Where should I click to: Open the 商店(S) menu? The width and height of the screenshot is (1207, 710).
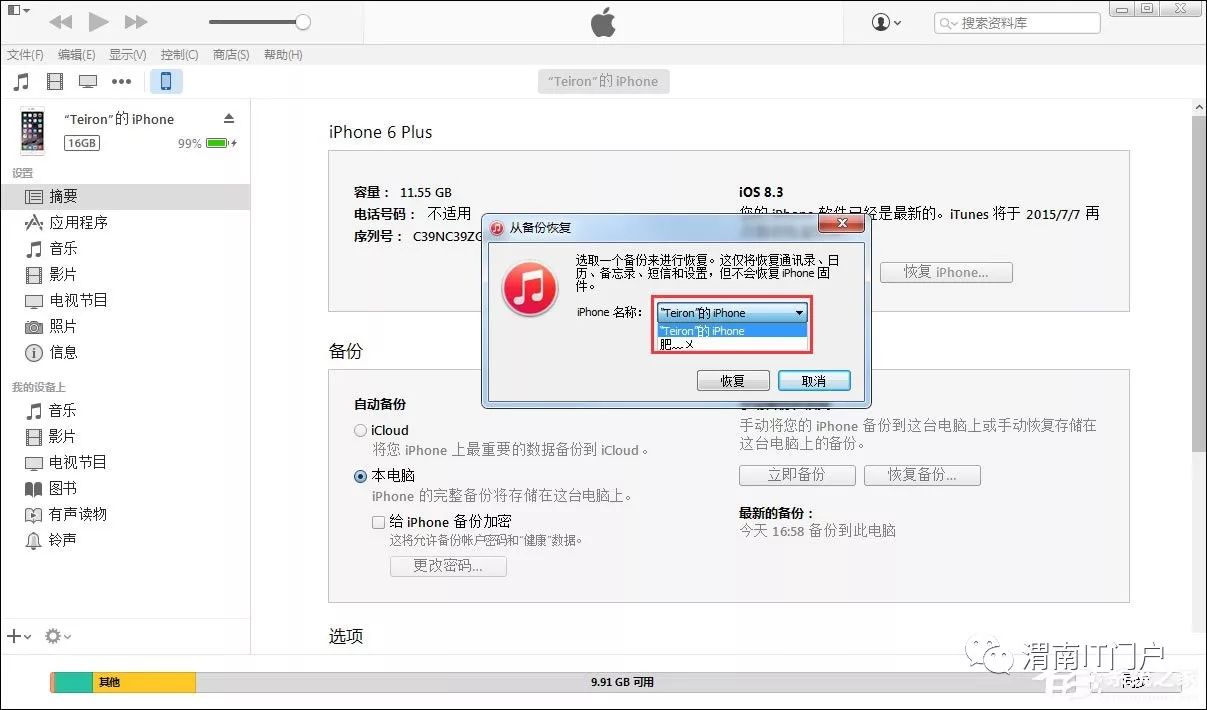(231, 55)
